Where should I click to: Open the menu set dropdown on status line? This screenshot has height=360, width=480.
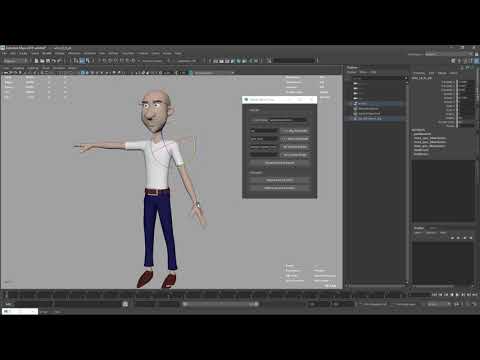[x=15, y=61]
